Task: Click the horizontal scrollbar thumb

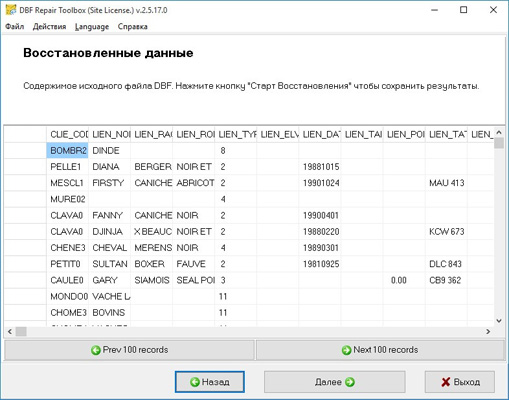Action: pyautogui.click(x=21, y=332)
